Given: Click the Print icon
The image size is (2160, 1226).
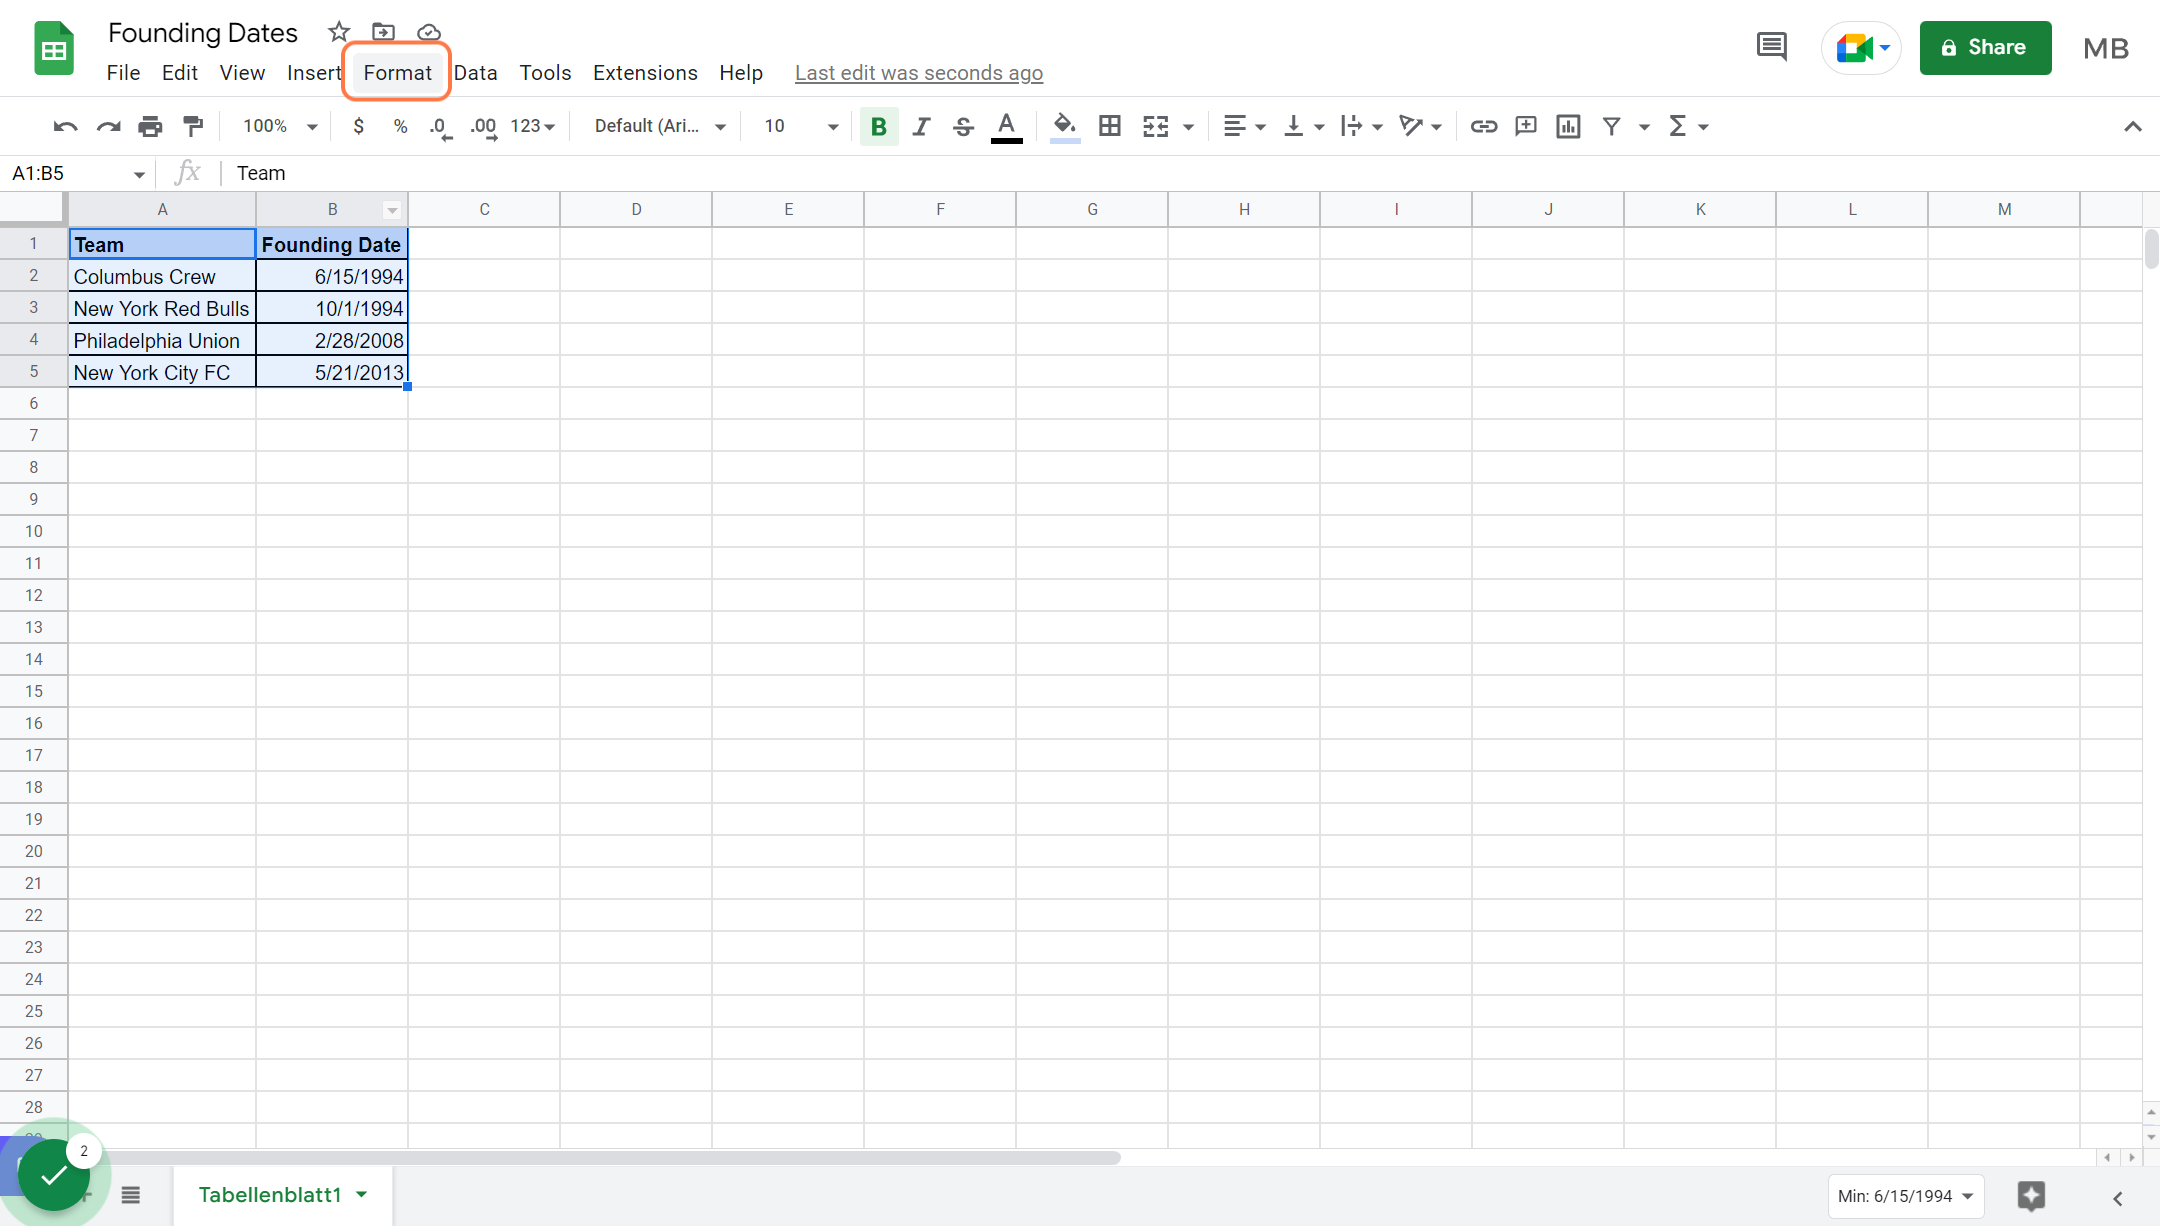Looking at the screenshot, I should pos(150,126).
